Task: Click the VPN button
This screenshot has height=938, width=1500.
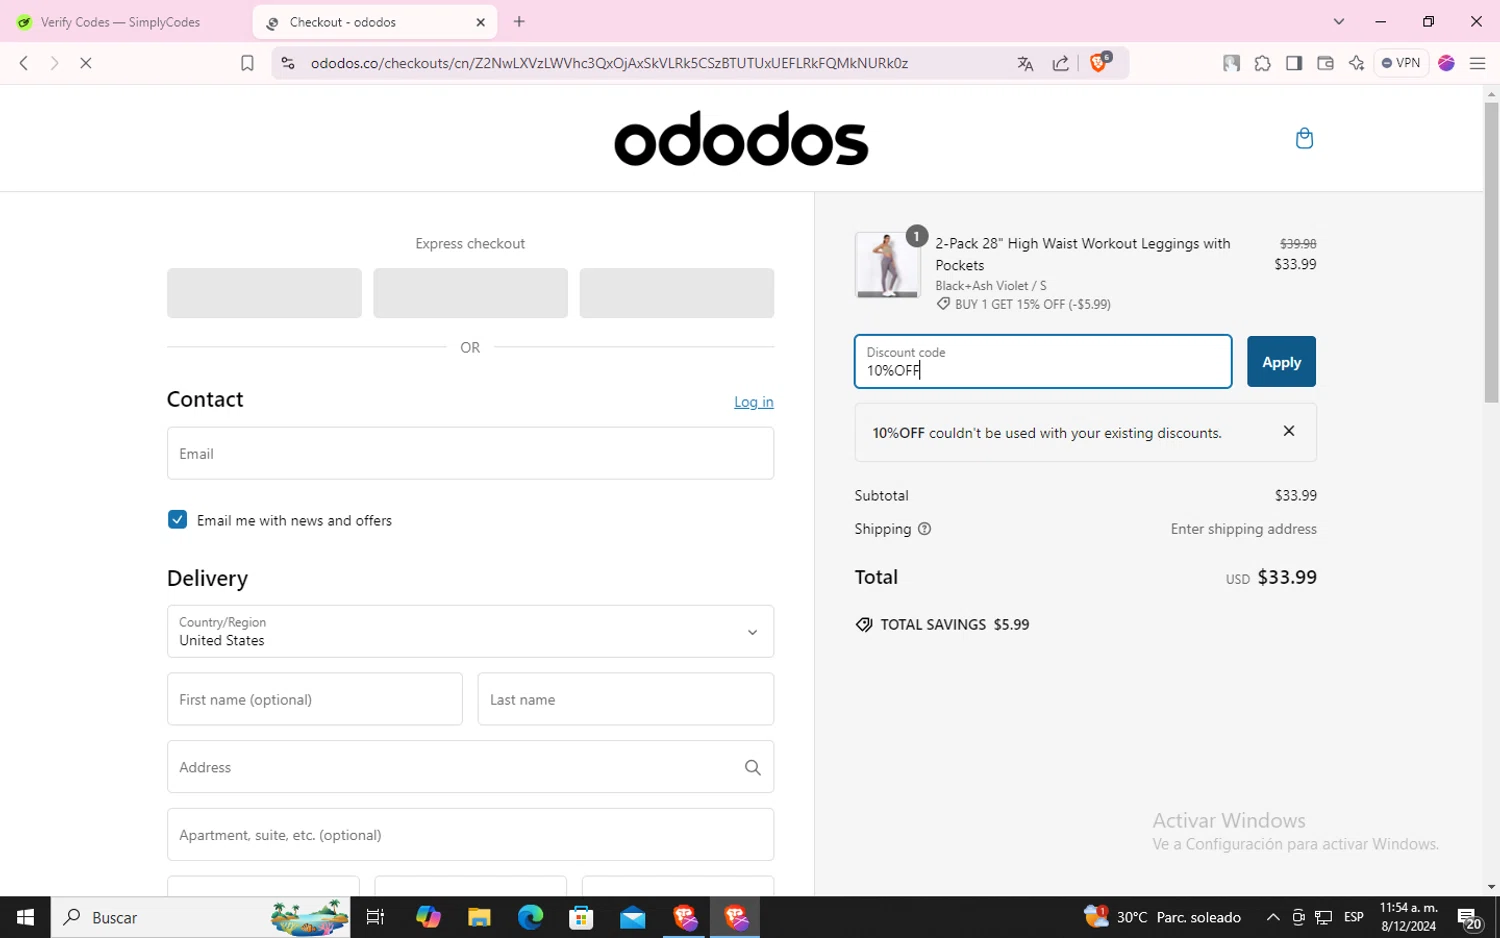Action: tap(1401, 63)
